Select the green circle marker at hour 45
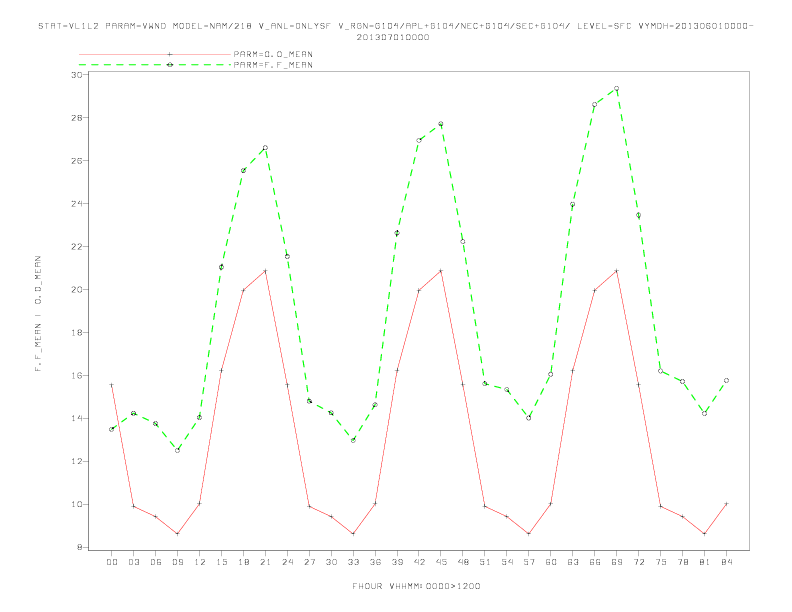 440,124
